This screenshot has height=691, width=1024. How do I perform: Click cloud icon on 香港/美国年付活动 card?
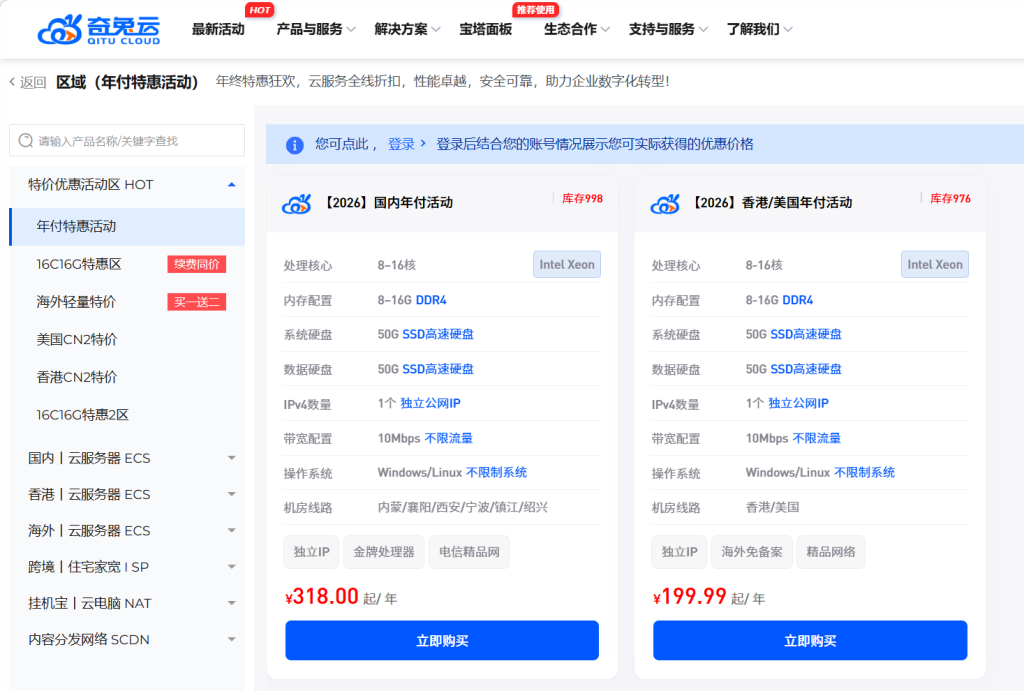click(665, 203)
